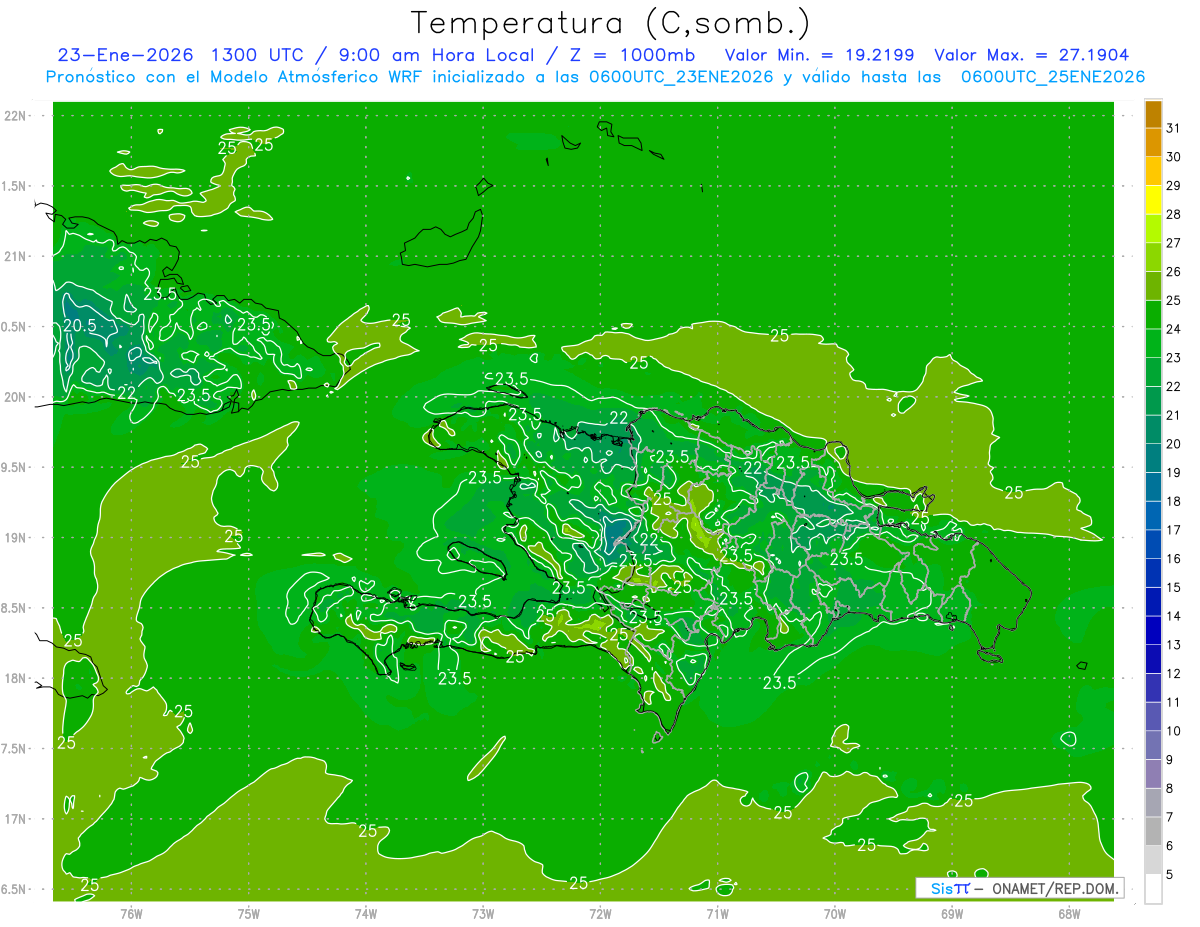Click the '21N' latitude axis label
This screenshot has width=1200, height=927.
pyautogui.click(x=16, y=256)
